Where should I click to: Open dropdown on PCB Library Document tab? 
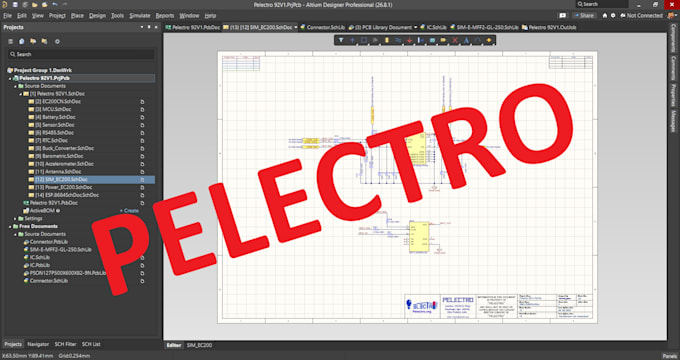[415, 27]
